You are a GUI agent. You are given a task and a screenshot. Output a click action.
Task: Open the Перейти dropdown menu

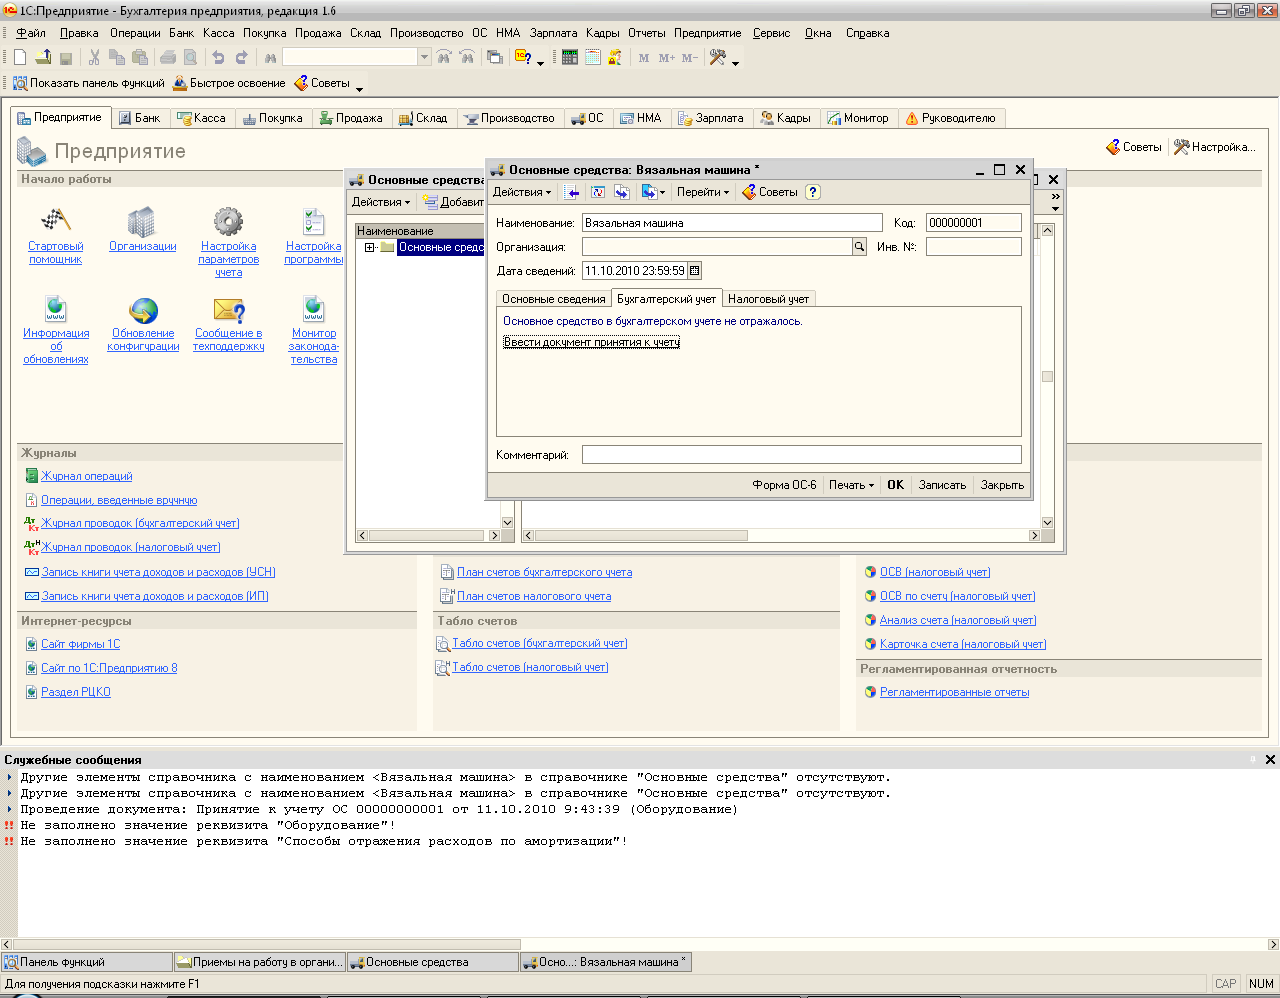point(703,192)
